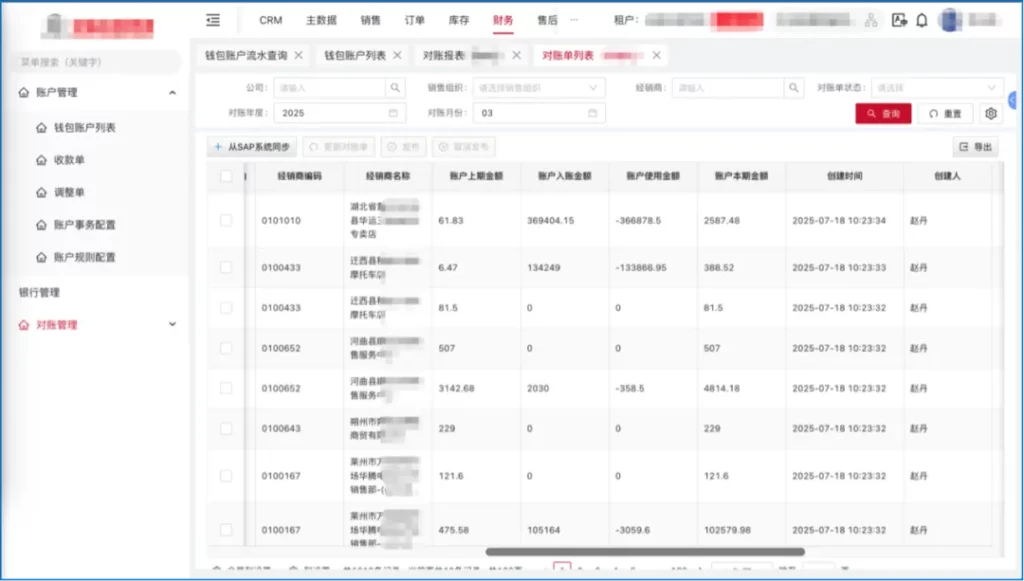The width and height of the screenshot is (1024, 581).
Task: Click home icon next to 钱包账户列表
Action: click(41, 128)
